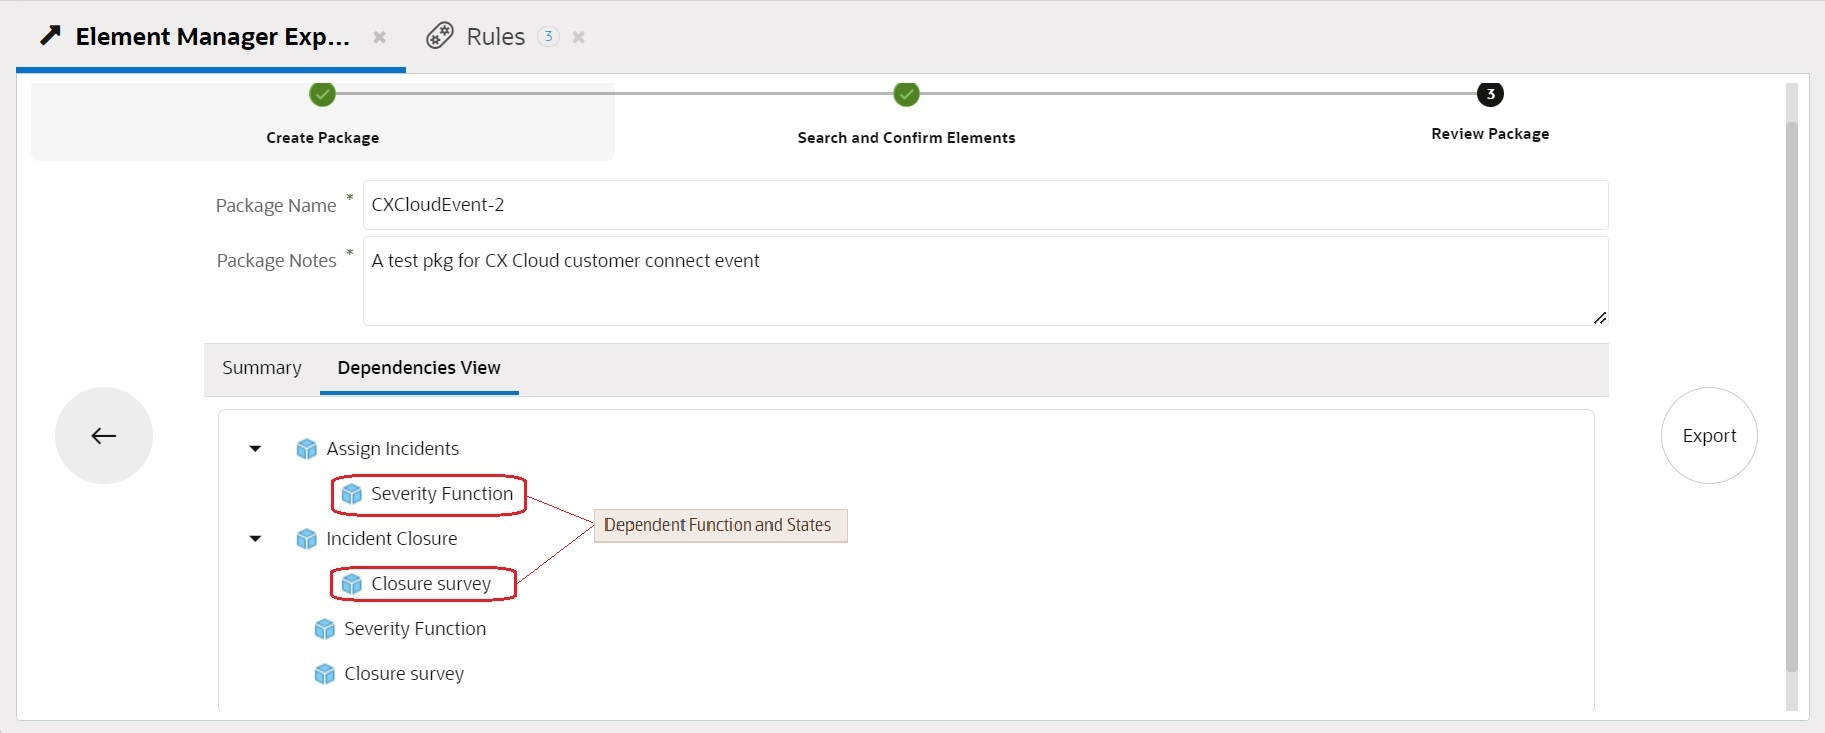Close the Element Manager Export tab

coord(380,37)
